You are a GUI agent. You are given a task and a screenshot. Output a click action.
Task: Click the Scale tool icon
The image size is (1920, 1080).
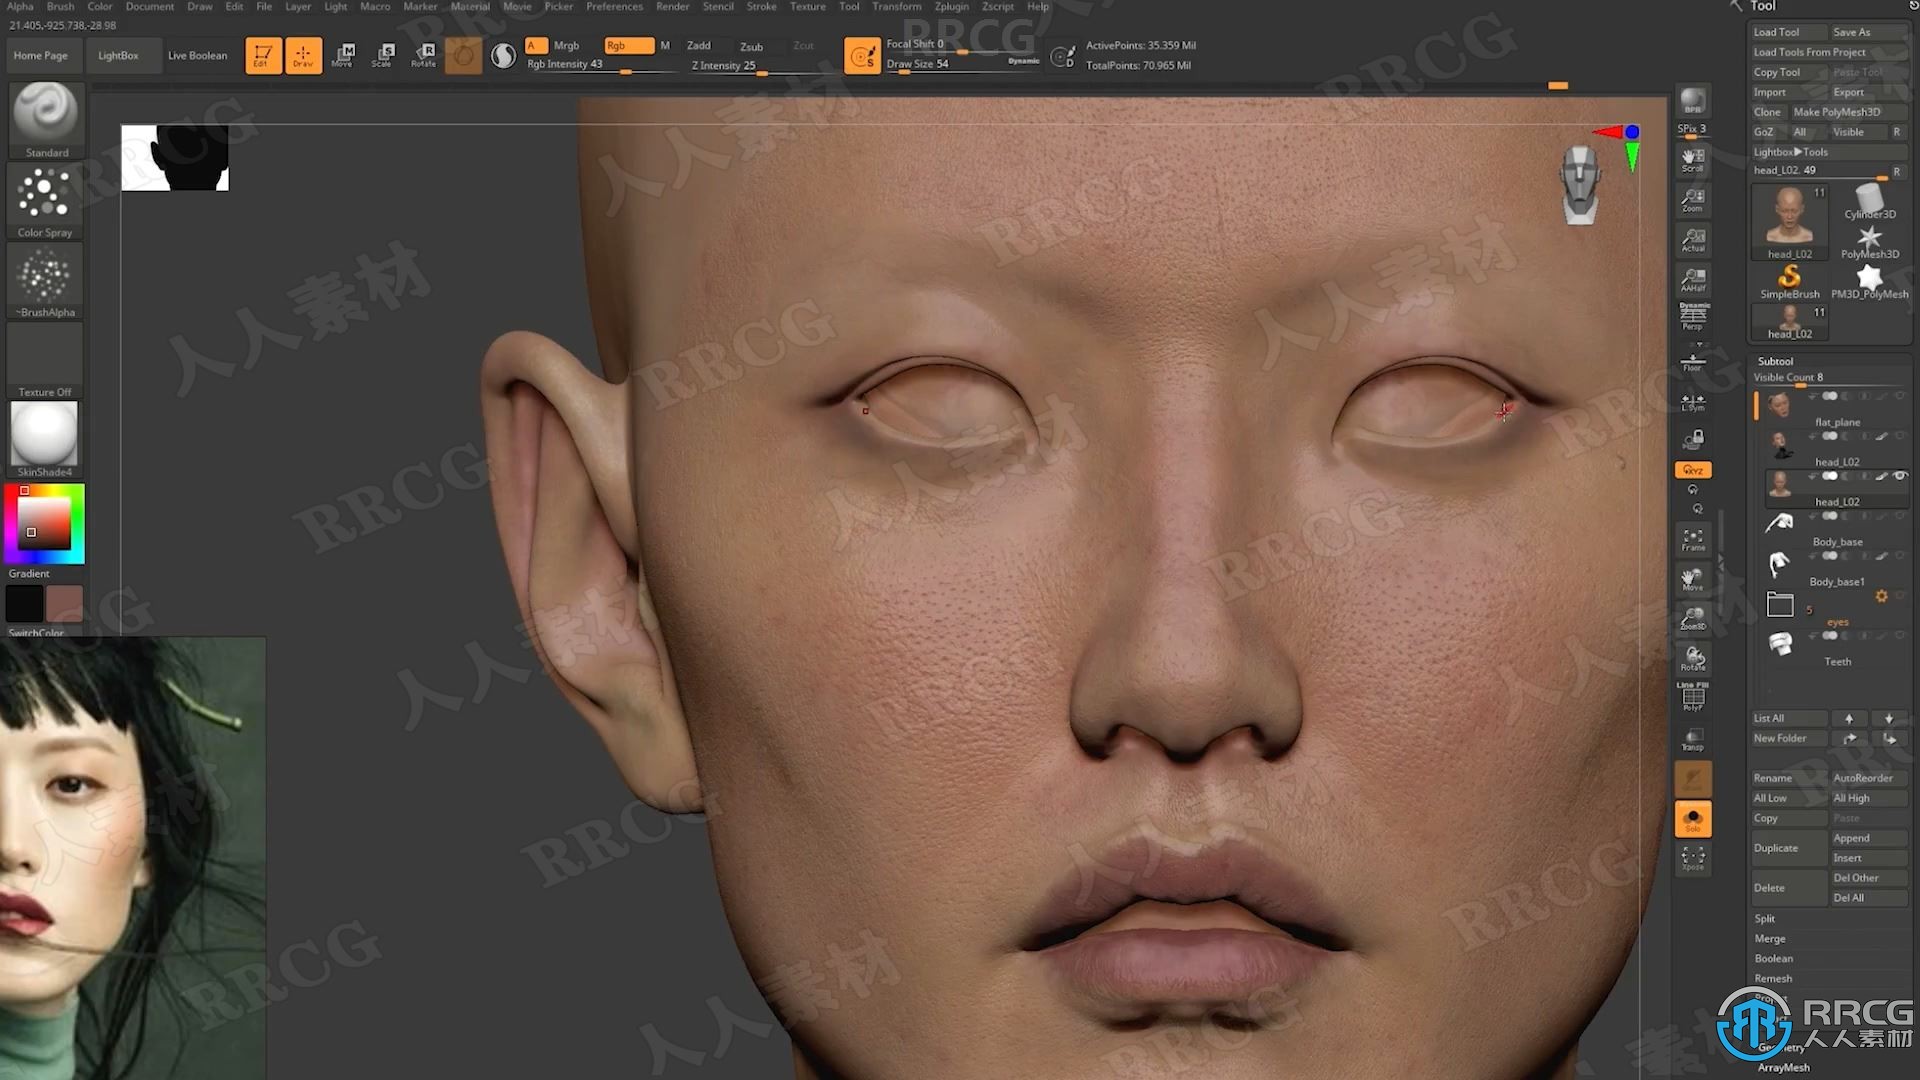[x=385, y=54]
